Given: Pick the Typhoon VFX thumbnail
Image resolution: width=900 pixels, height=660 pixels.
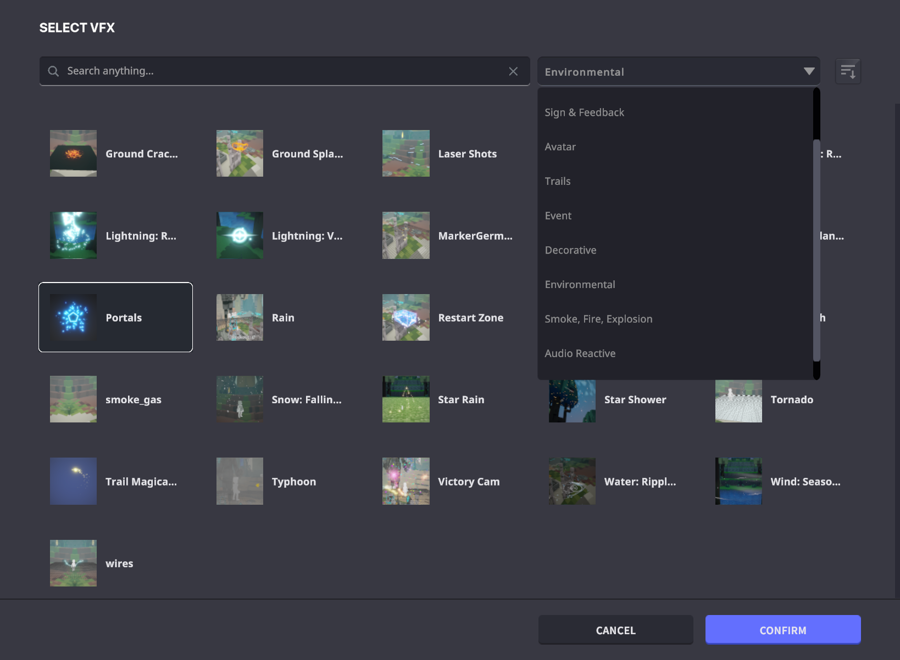Looking at the screenshot, I should [240, 481].
